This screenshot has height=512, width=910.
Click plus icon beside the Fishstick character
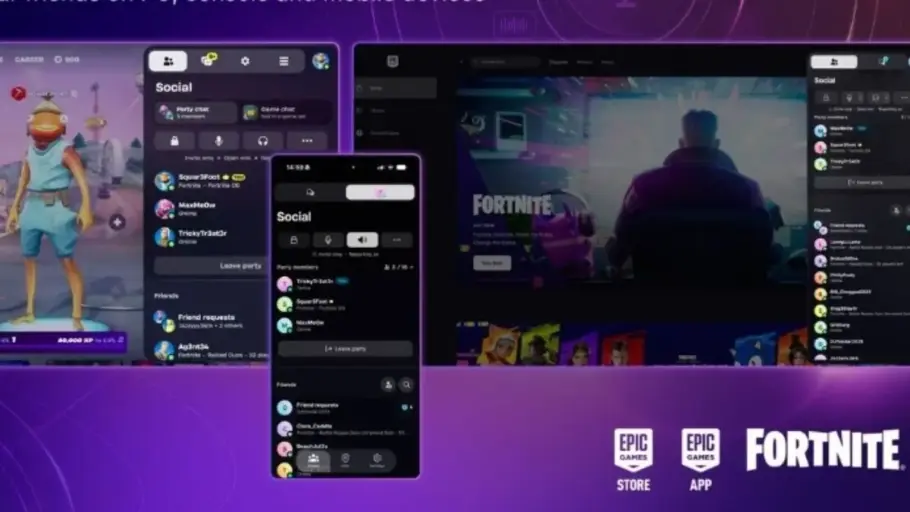point(117,222)
